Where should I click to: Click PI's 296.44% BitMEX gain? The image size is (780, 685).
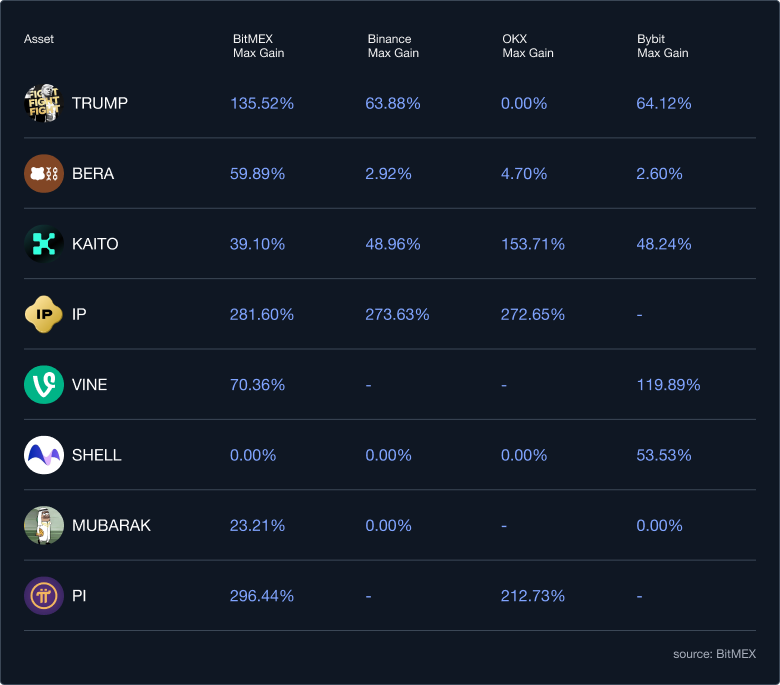(x=262, y=596)
